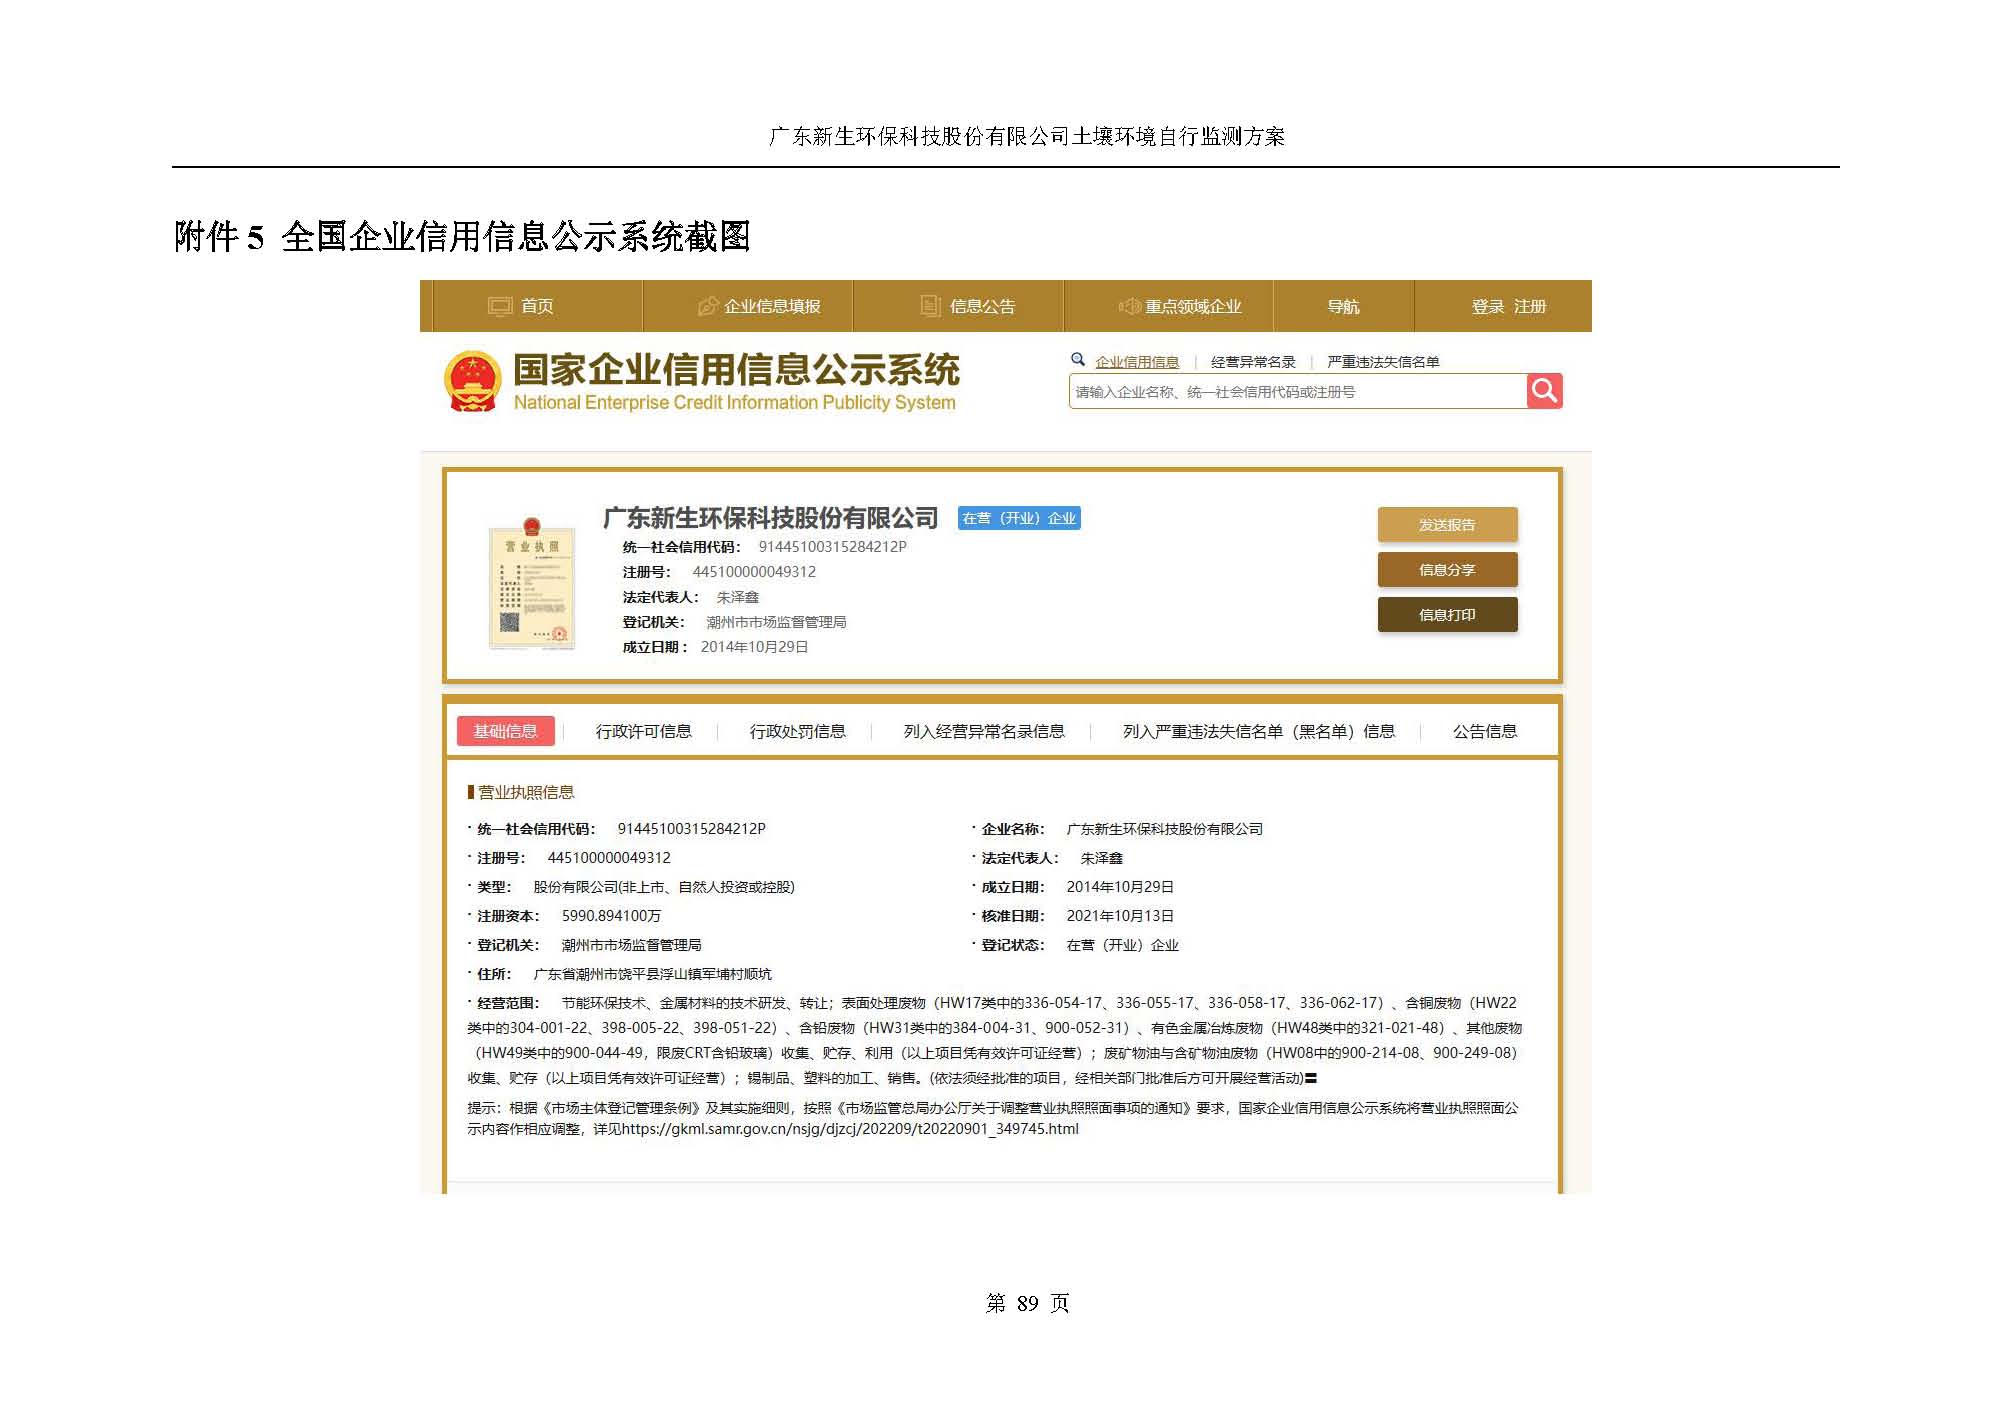The width and height of the screenshot is (2012, 1423).
Task: Select the 公告信息 tab
Action: [1484, 731]
